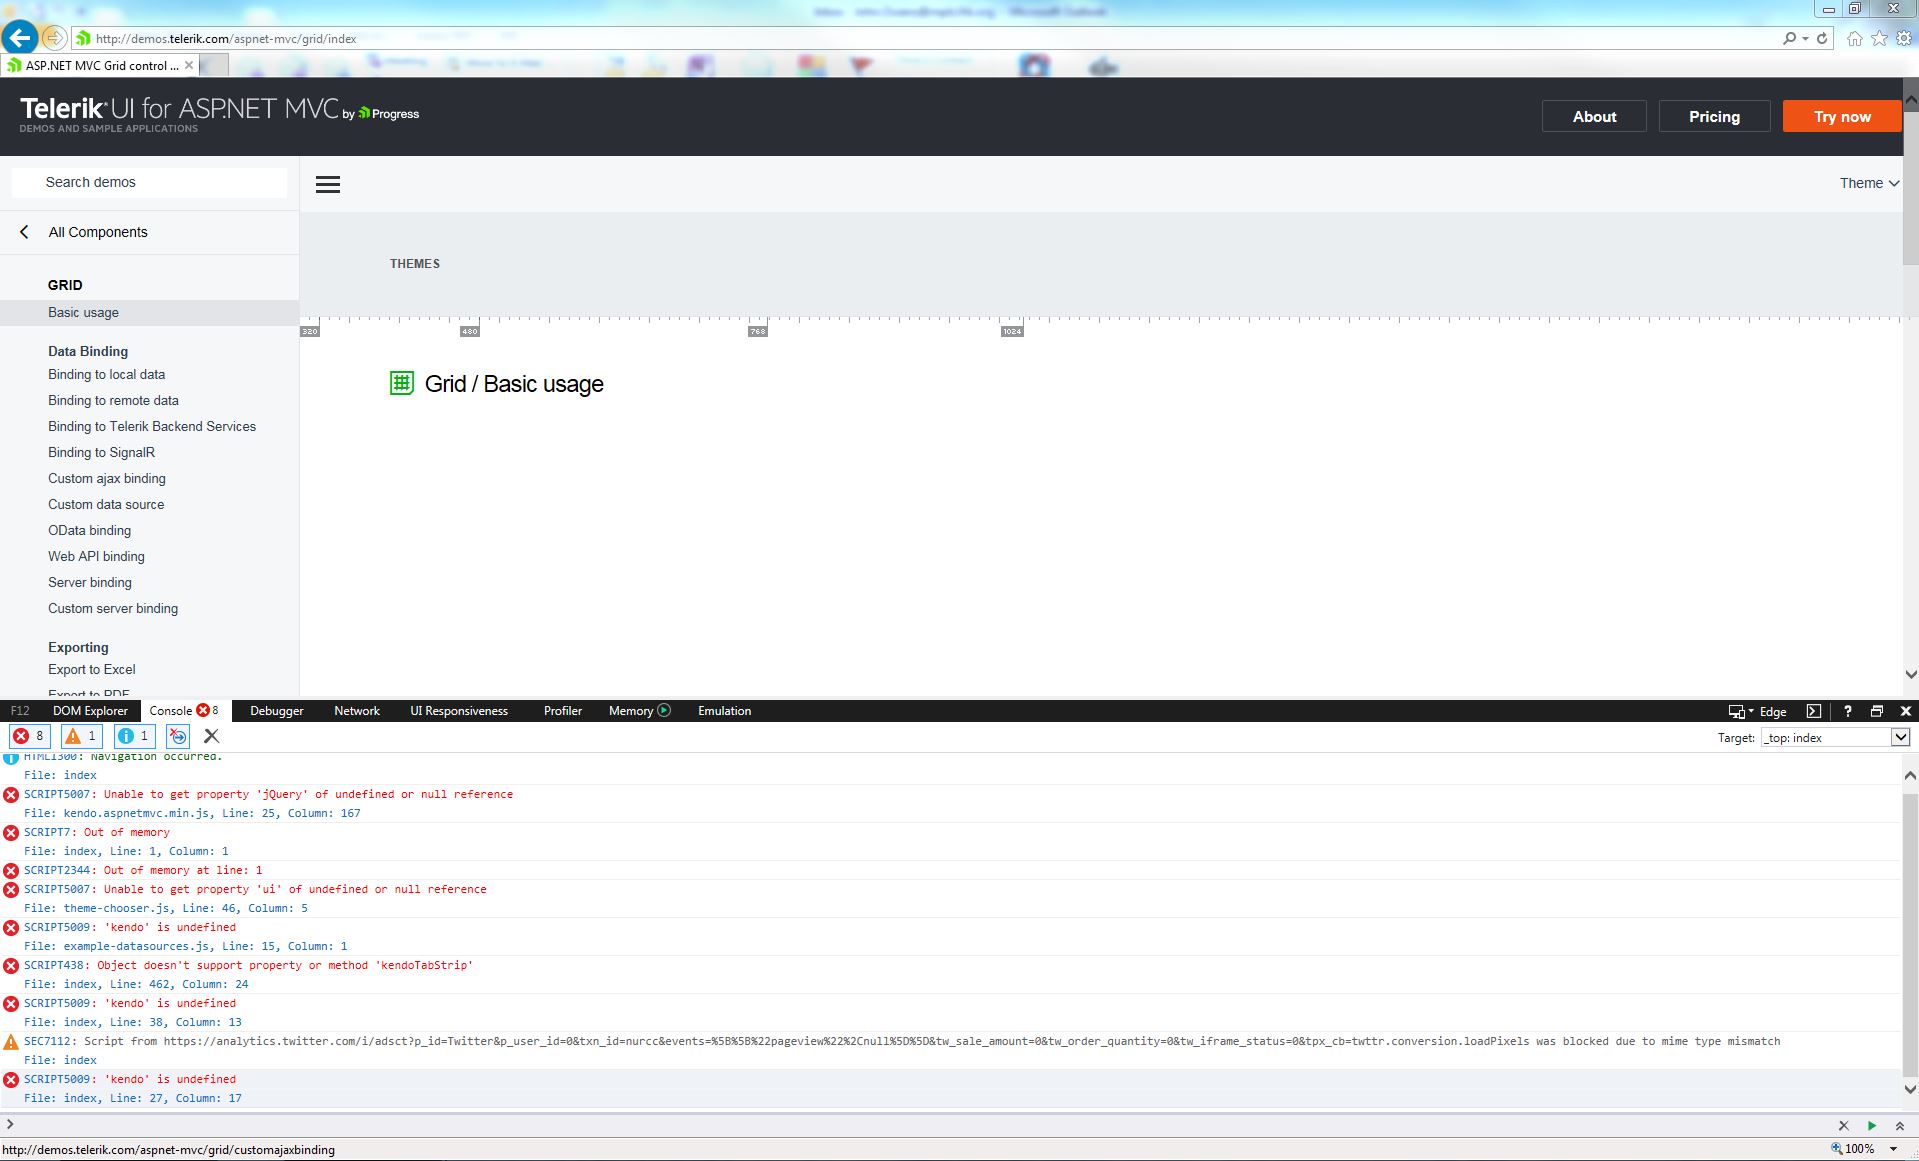
Task: Go back with the browser Back arrow
Action: [19, 38]
